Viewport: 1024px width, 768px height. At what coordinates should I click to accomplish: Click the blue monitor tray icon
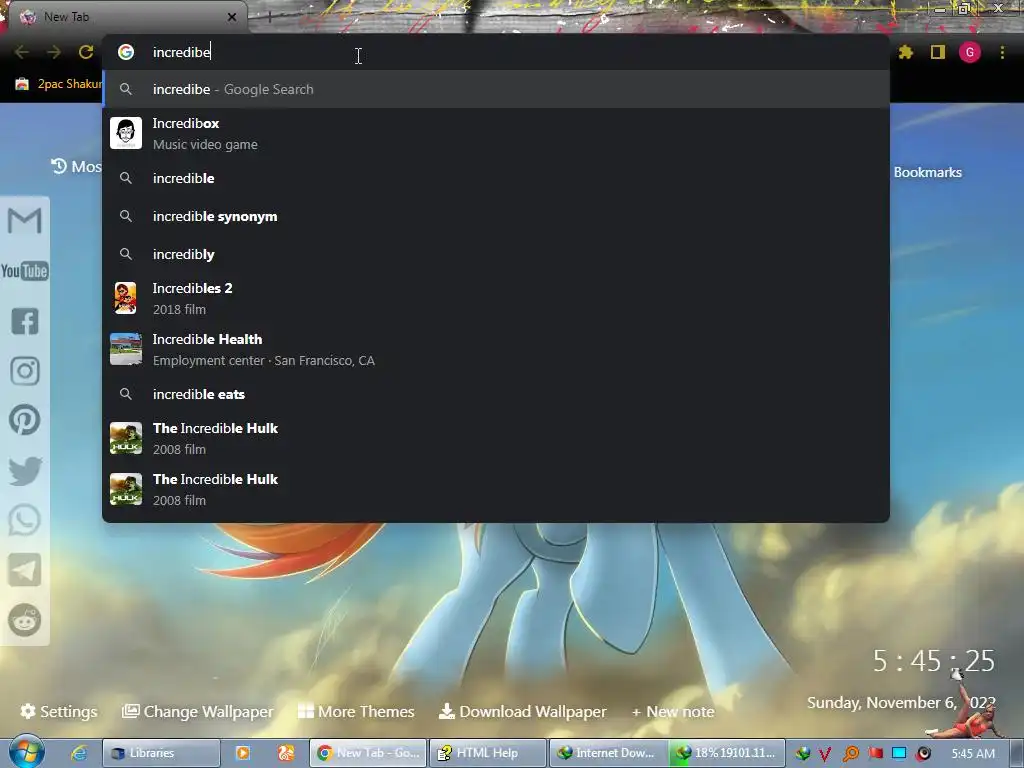(x=899, y=754)
